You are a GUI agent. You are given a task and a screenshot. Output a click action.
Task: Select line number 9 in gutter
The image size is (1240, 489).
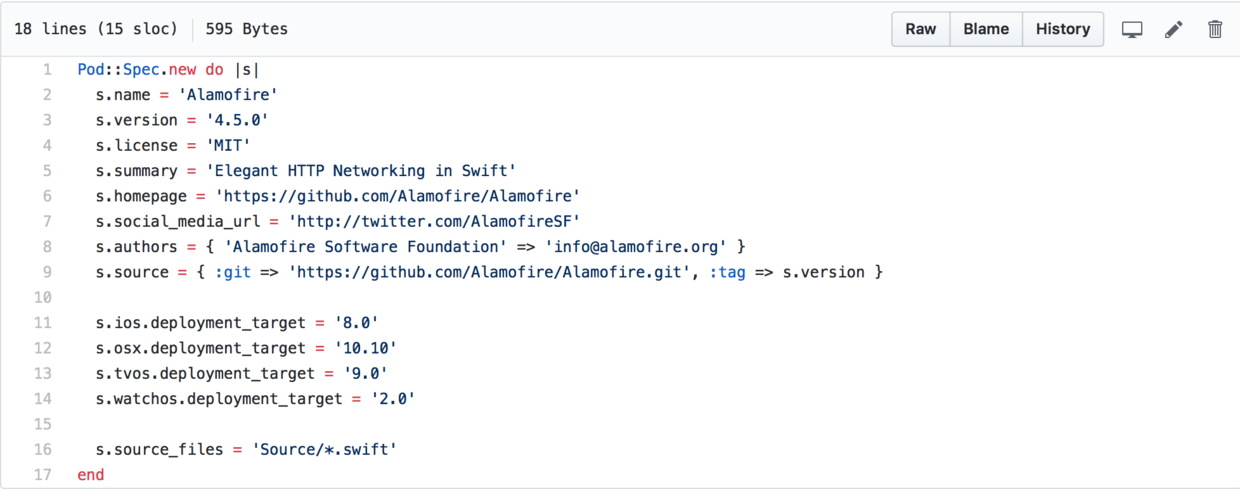coord(47,272)
